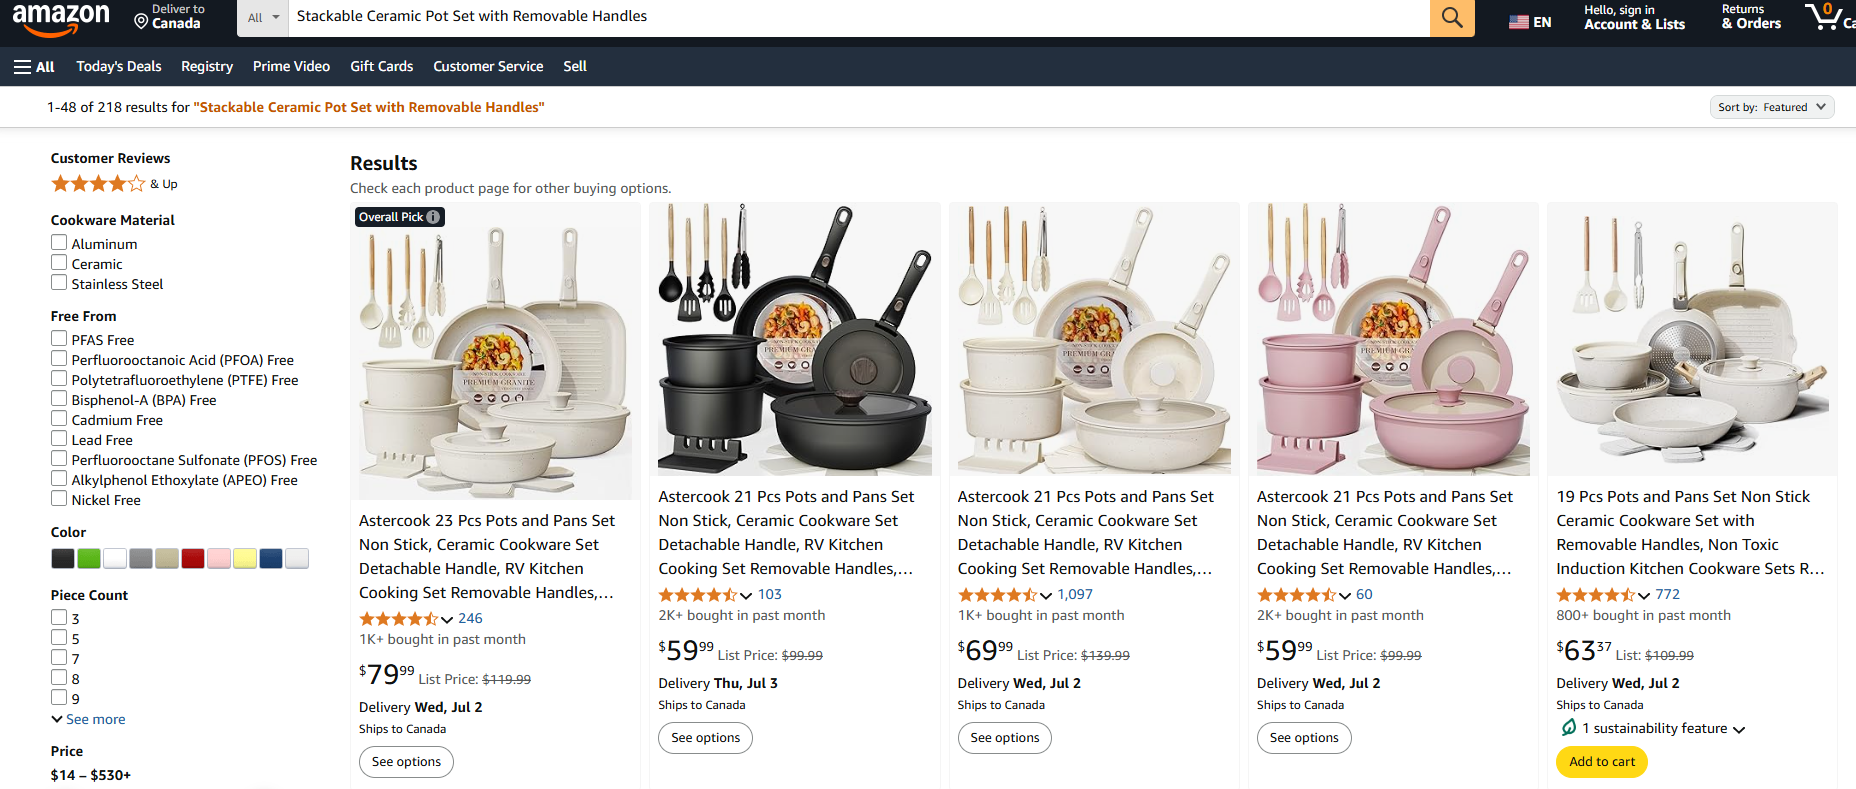
Task: Click the Overall Pick info icon
Action: pos(431,216)
